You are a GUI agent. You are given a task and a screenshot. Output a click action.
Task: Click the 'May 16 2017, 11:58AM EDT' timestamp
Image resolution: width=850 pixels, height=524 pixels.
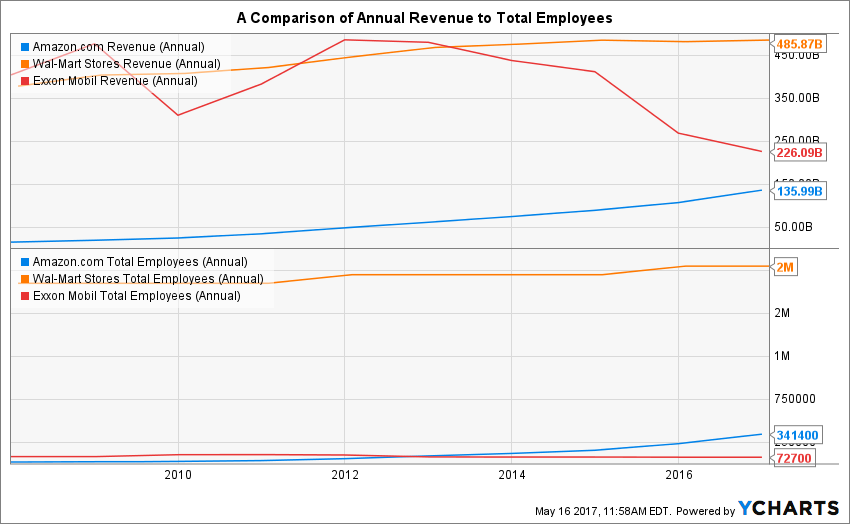[603, 511]
